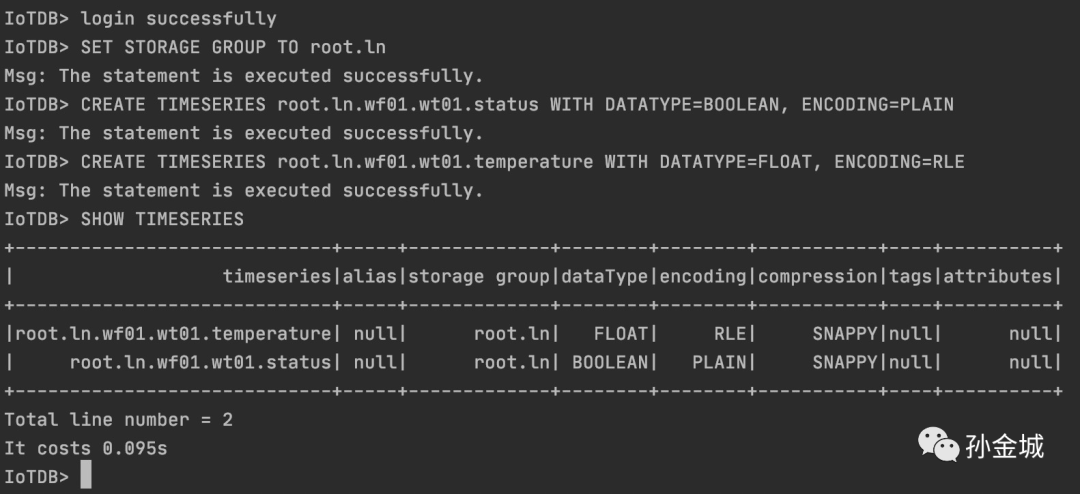Click the BOOLEAN dataType cell
This screenshot has height=494, width=1080.
click(x=610, y=362)
